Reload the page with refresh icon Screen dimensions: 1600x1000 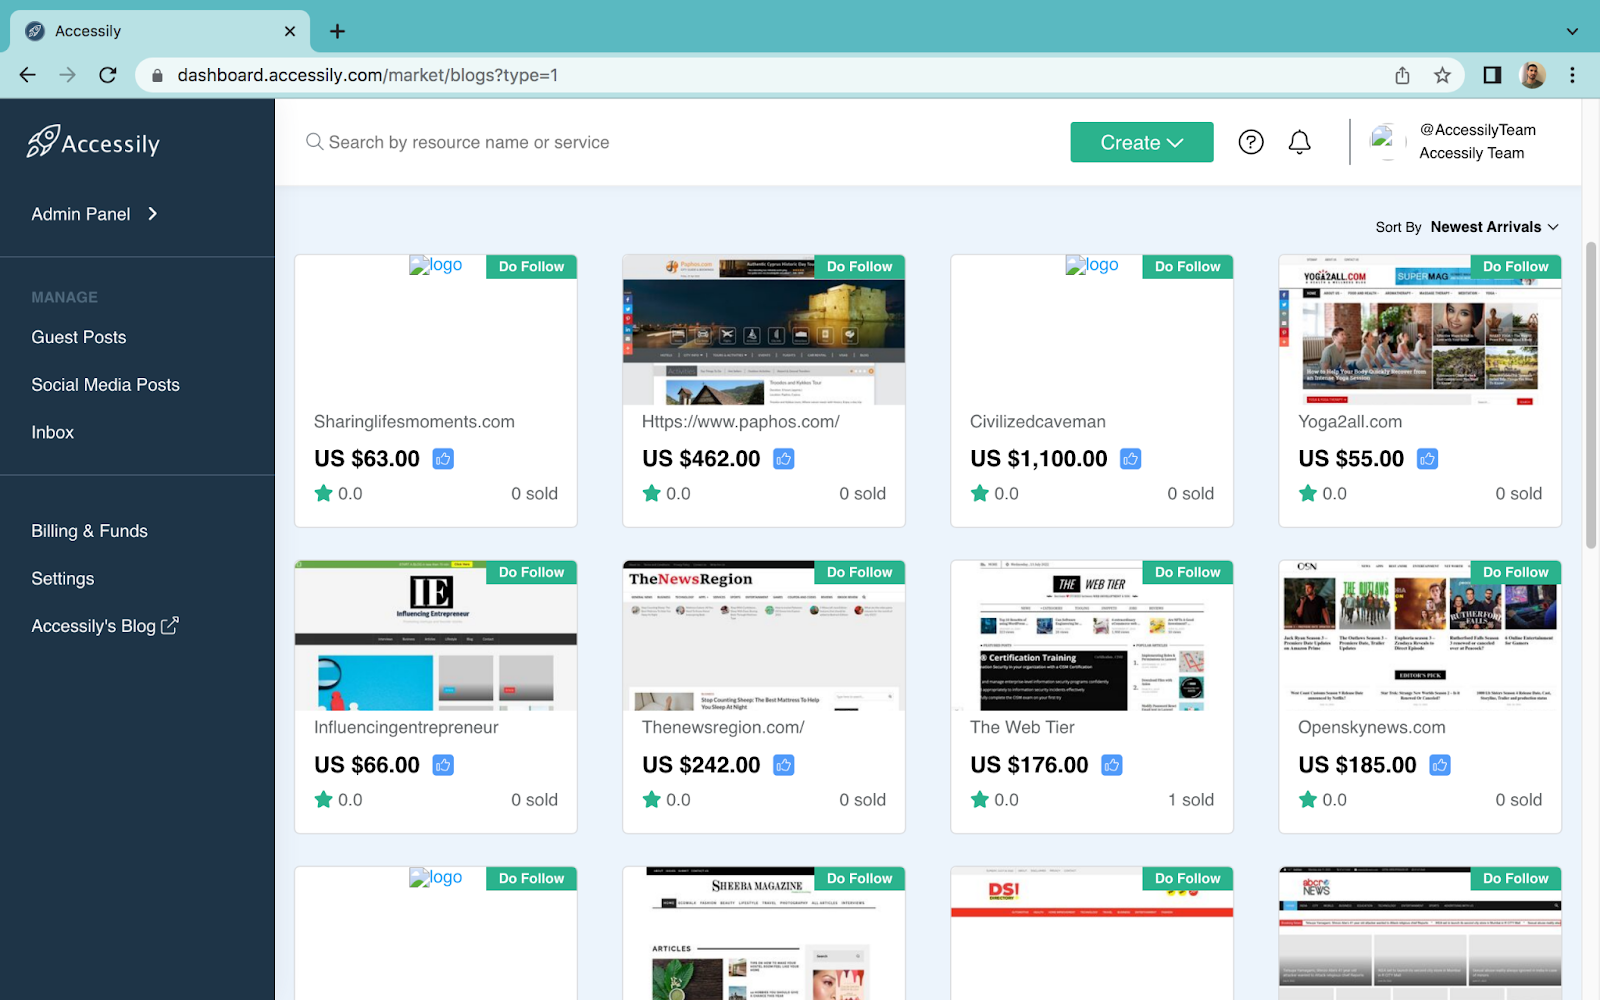click(x=108, y=75)
